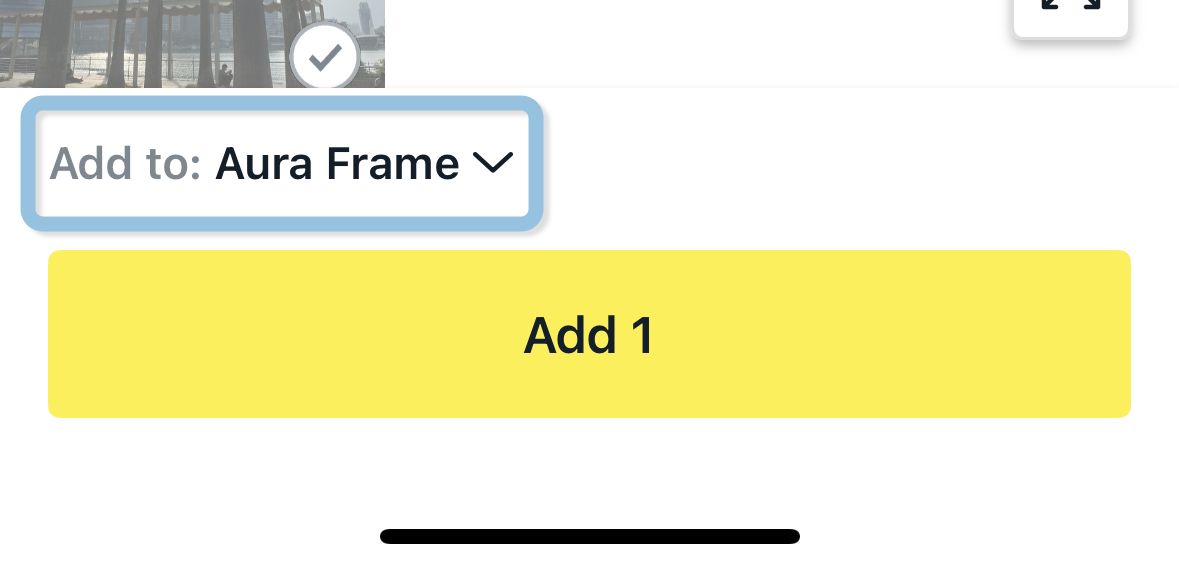Image resolution: width=1179 pixels, height=568 pixels.
Task: Uncheck the selected waterfront photo
Action: (x=324, y=58)
